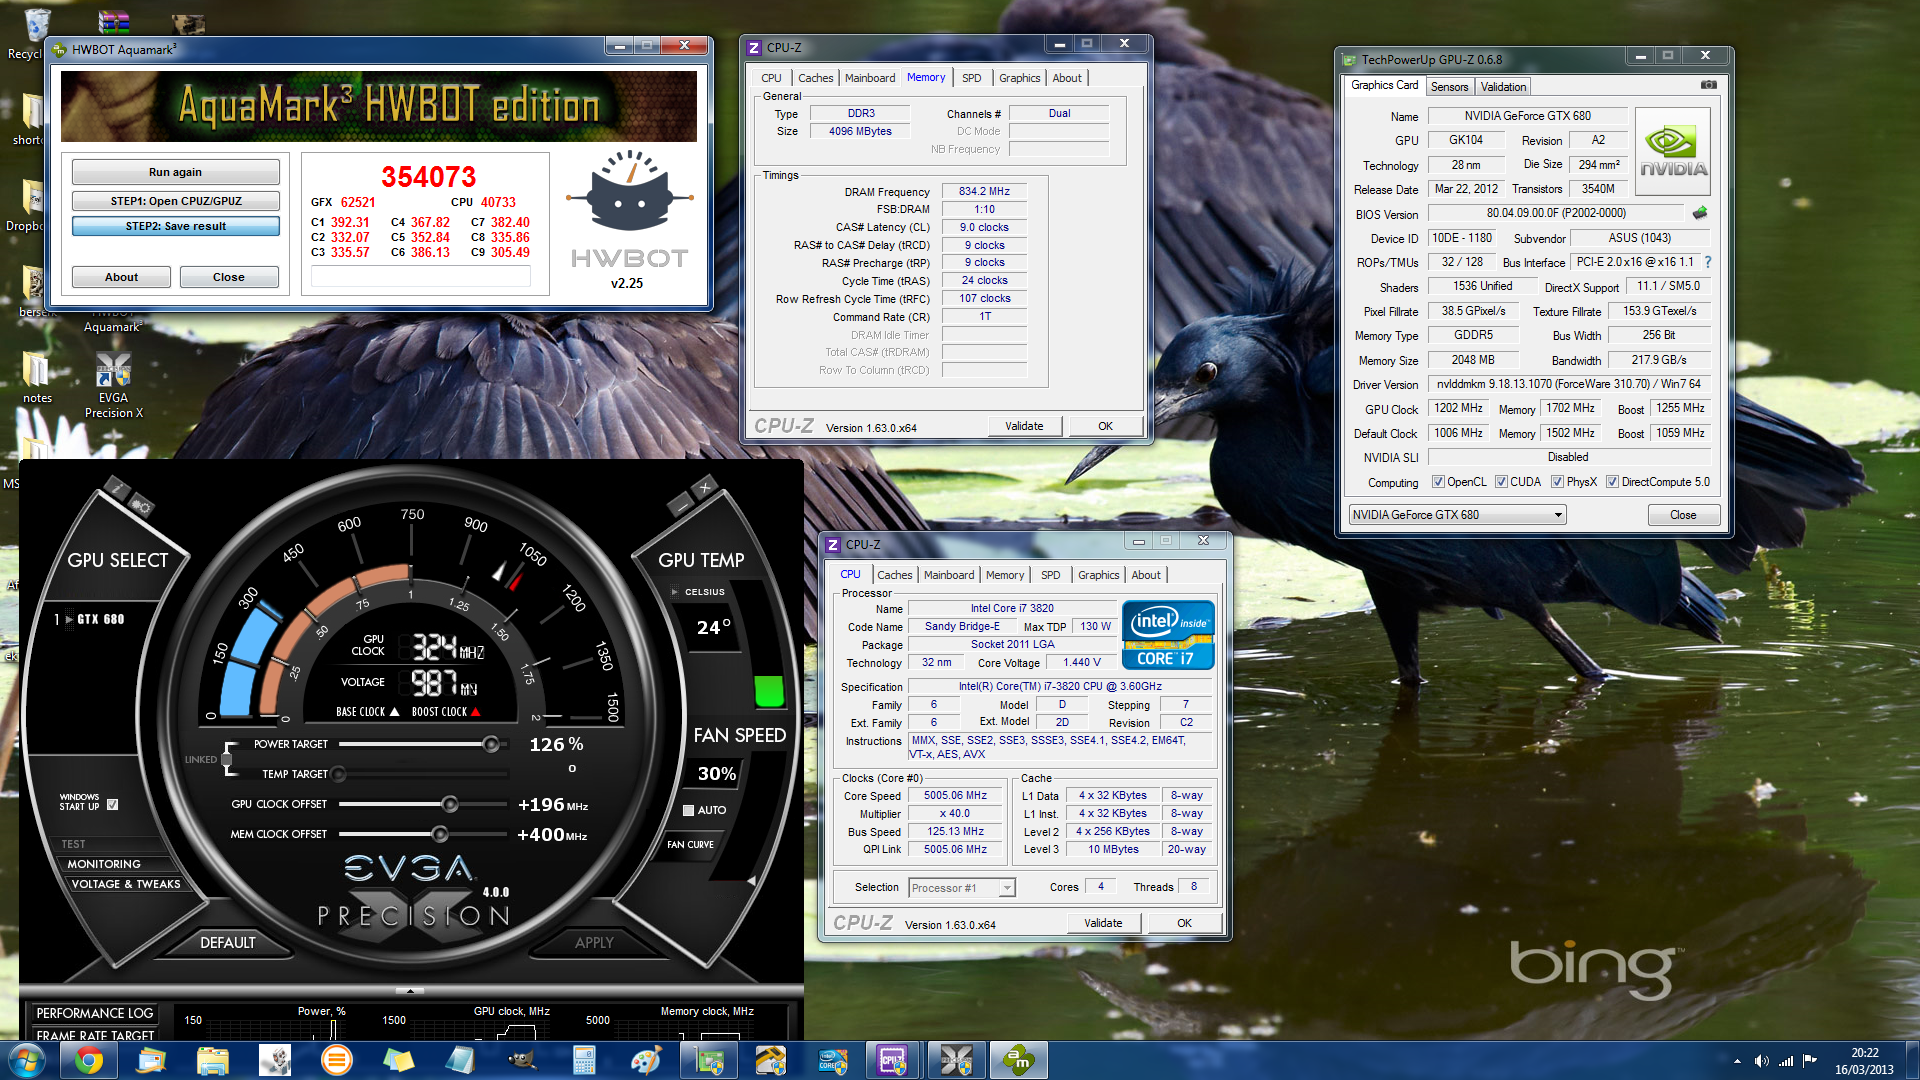Screen dimensions: 1920x1080
Task: Show hidden system tray icons
Action: (1737, 1061)
